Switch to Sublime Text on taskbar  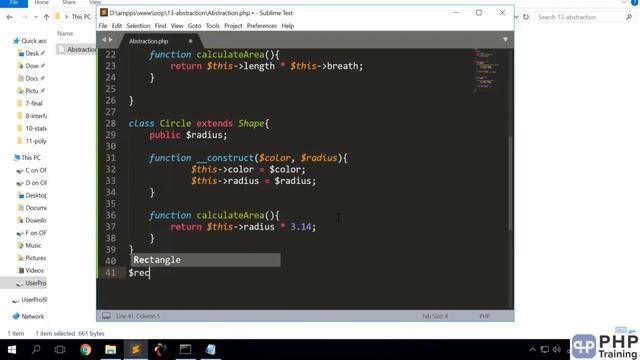[136, 350]
